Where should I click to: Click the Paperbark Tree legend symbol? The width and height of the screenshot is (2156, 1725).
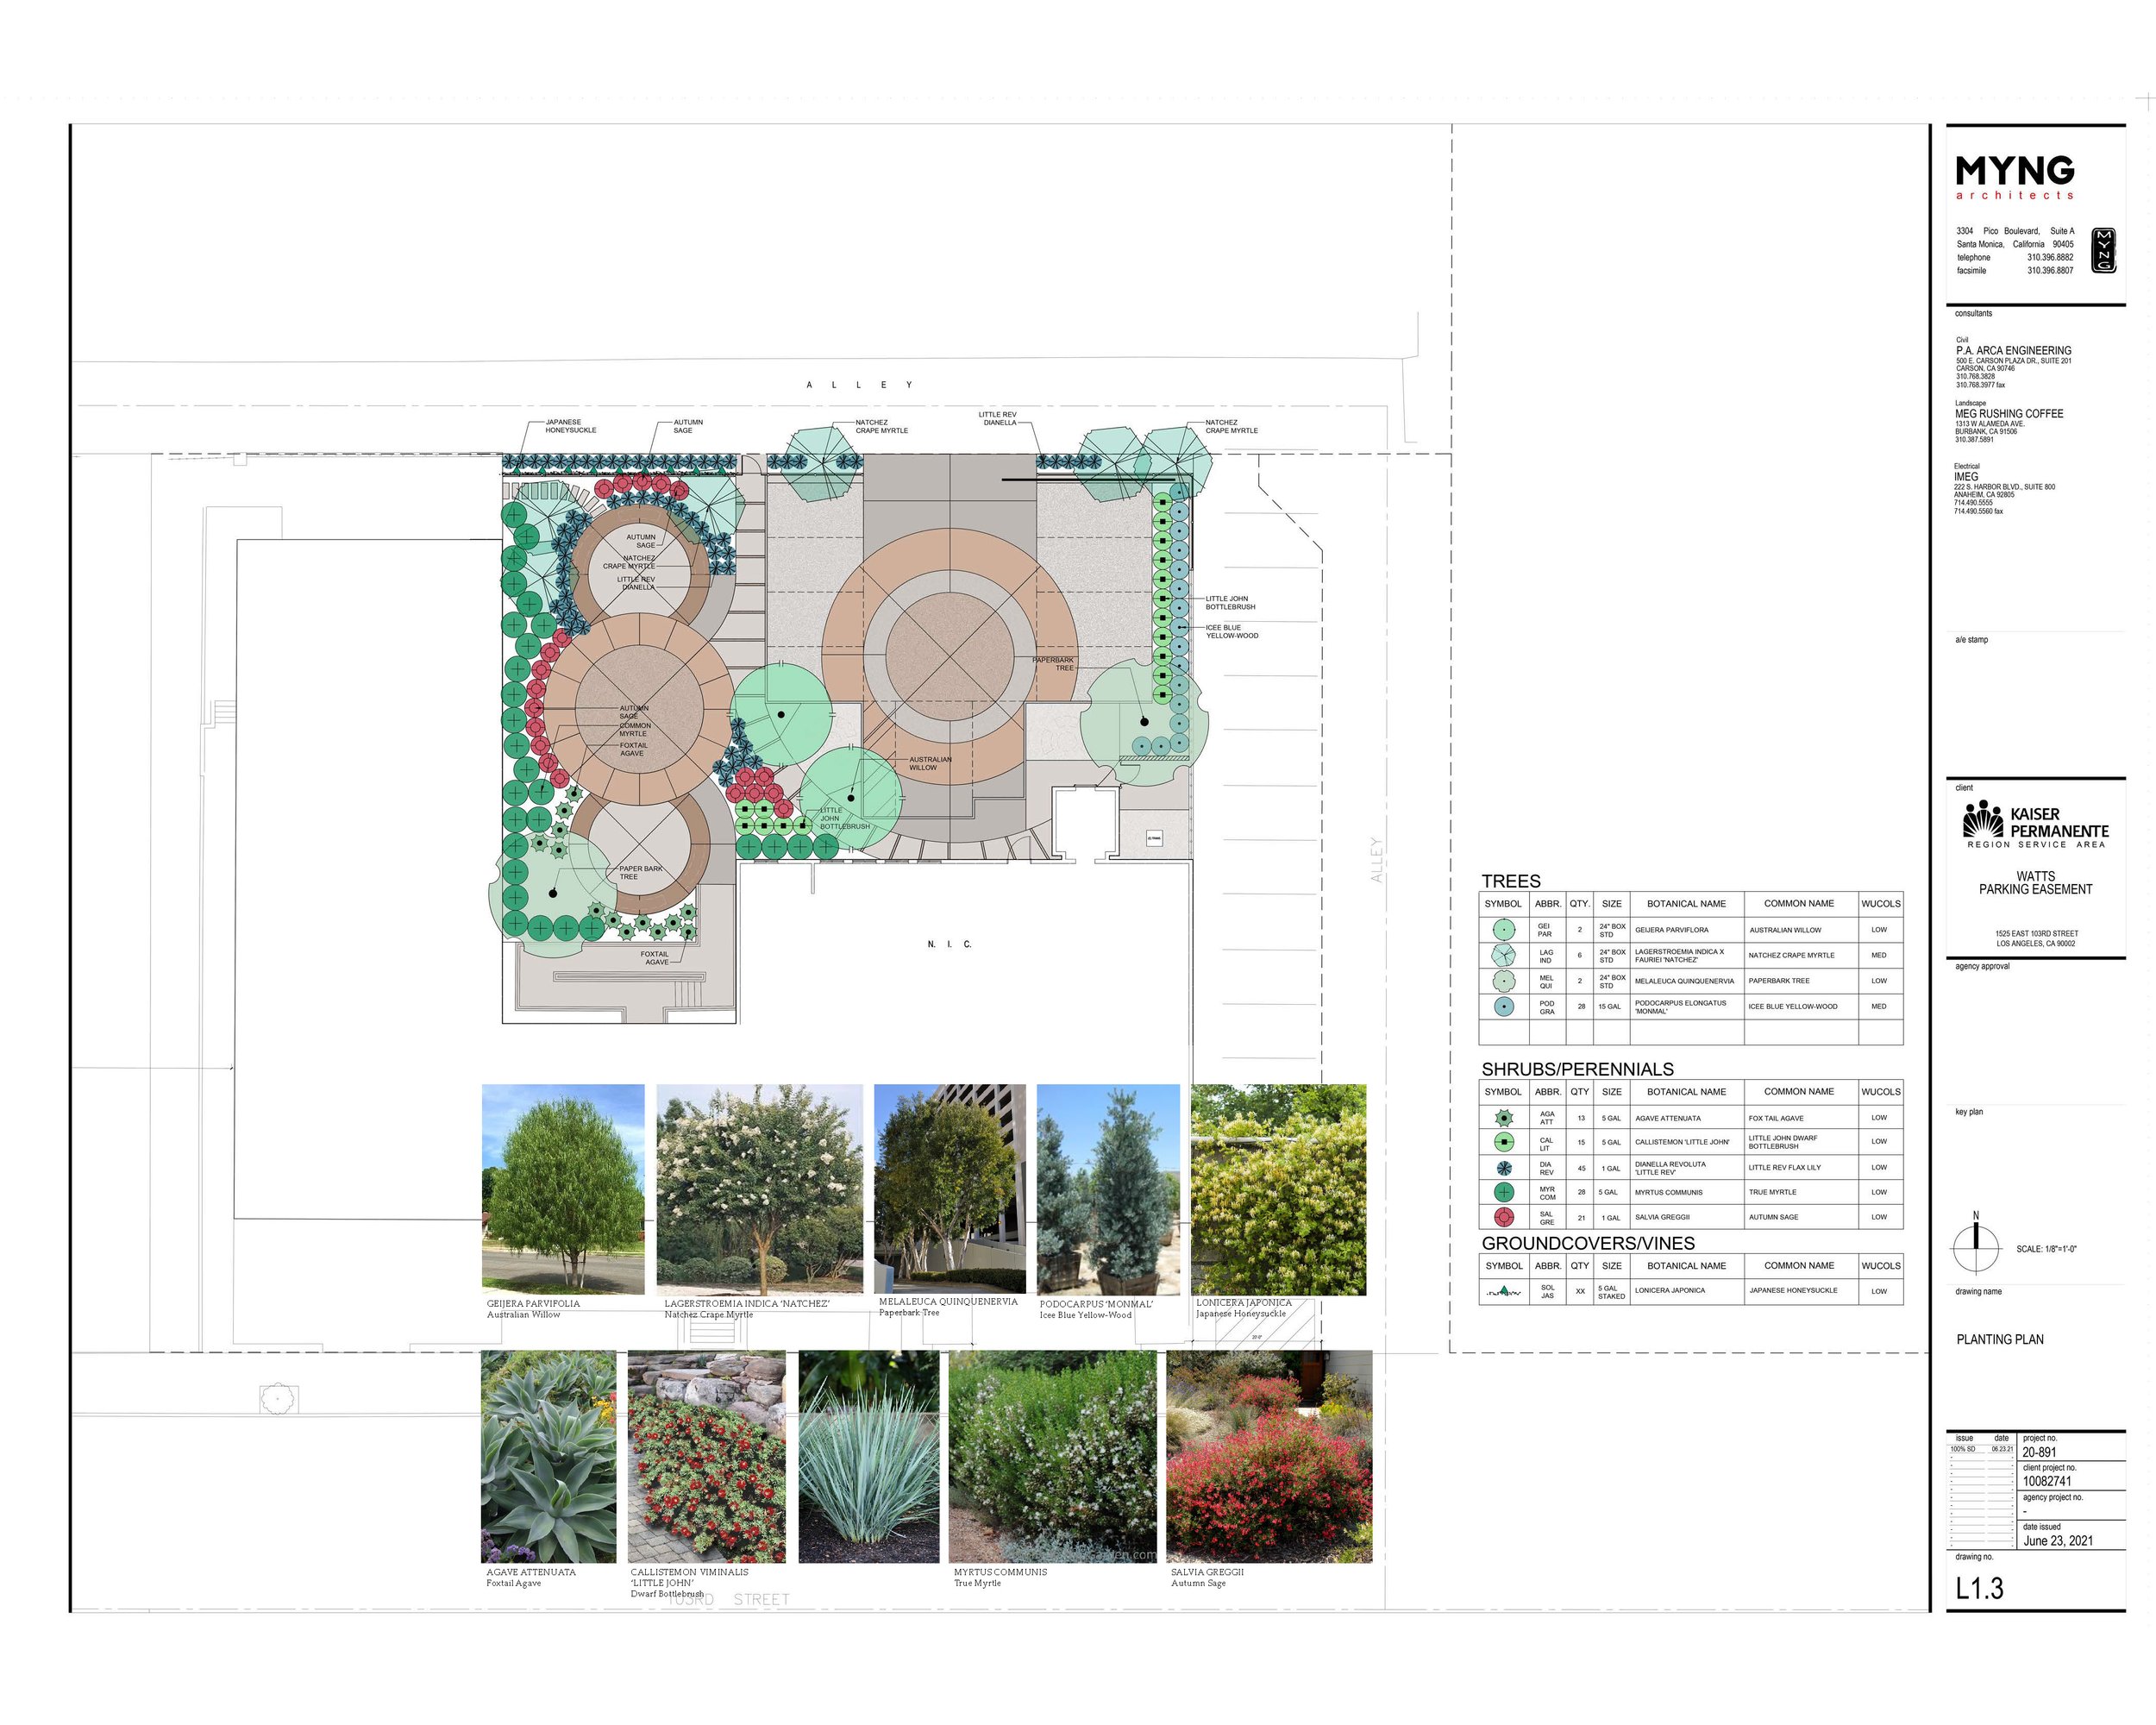[x=1503, y=981]
